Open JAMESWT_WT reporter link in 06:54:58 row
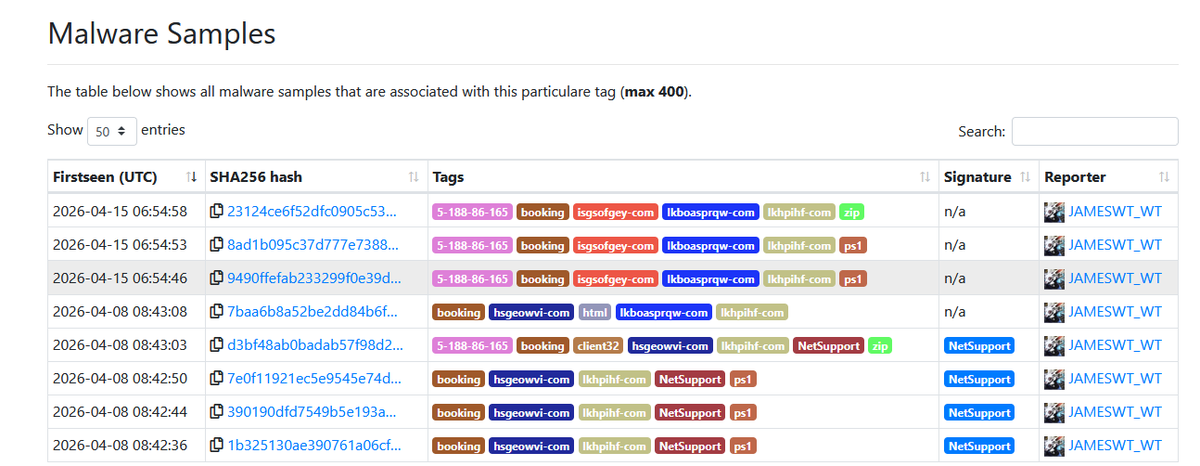This screenshot has width=1200, height=466. click(x=1115, y=212)
